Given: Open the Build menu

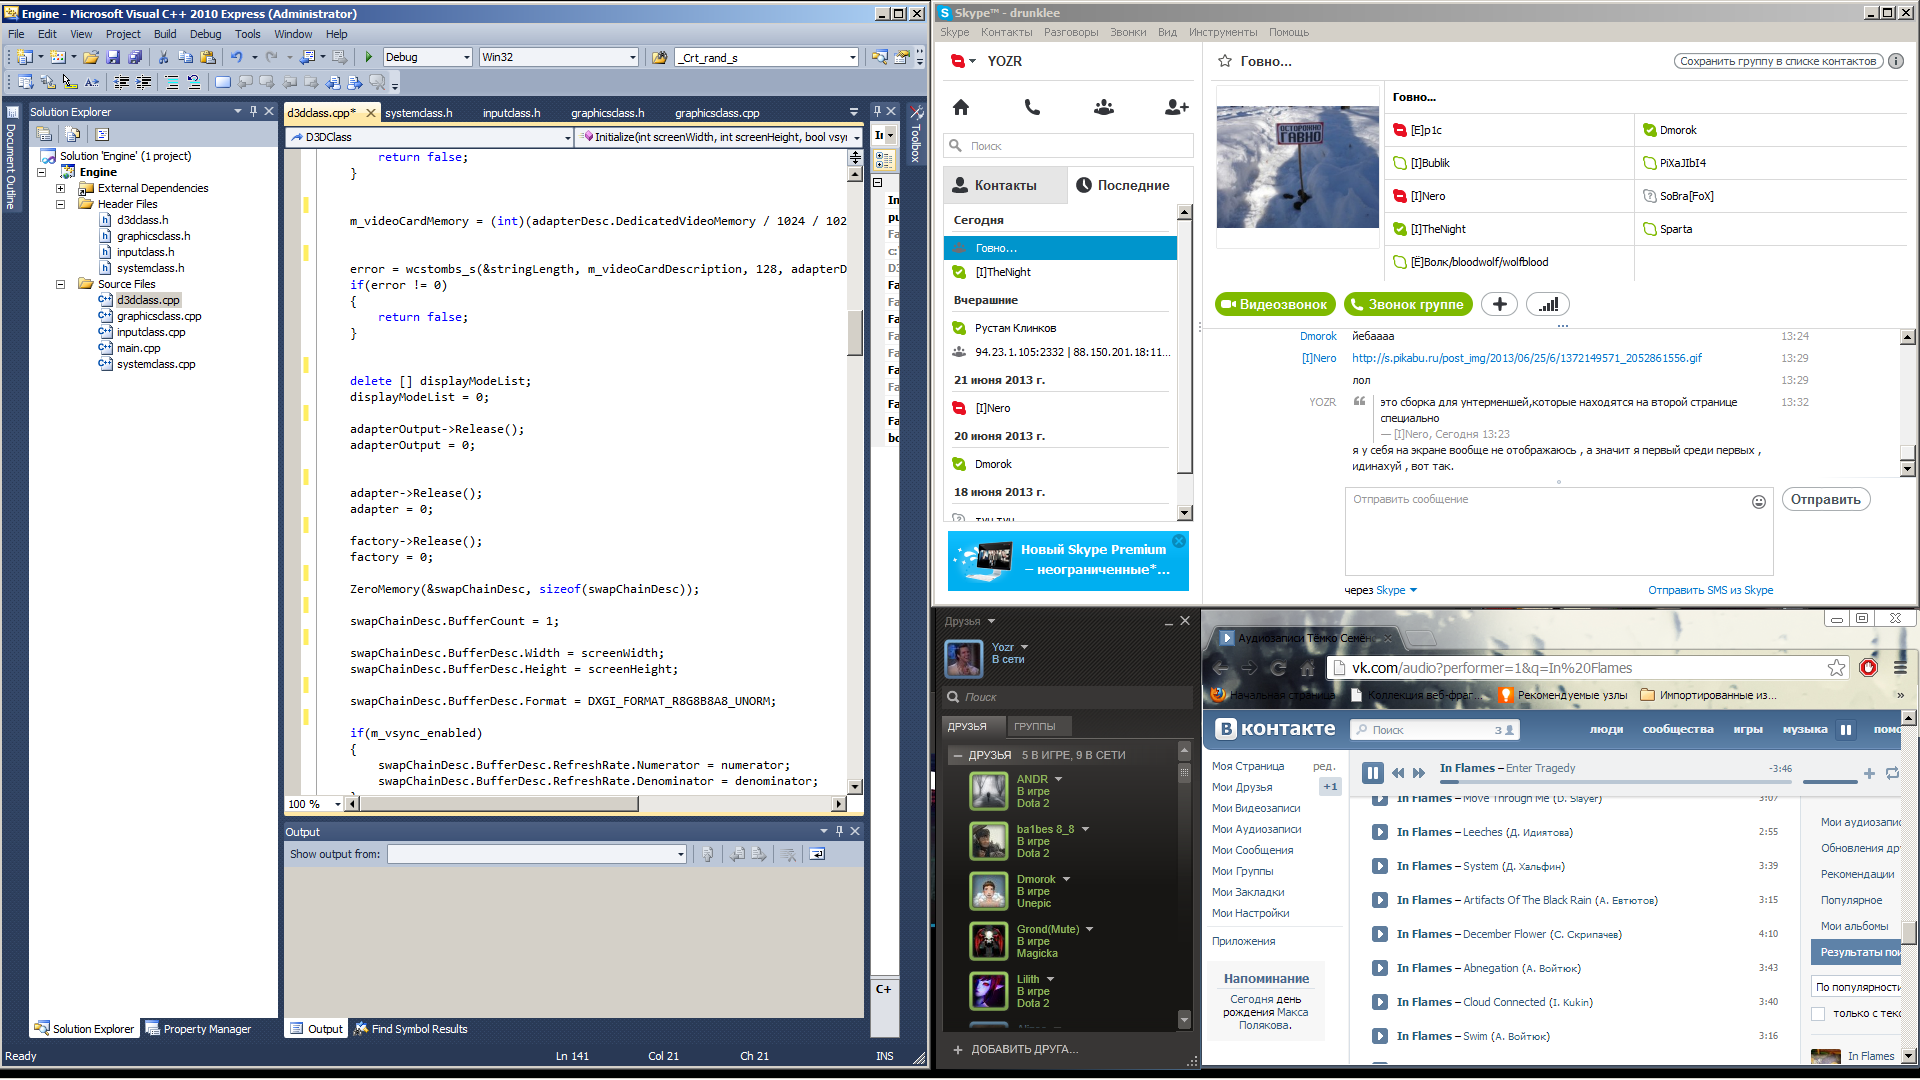Looking at the screenshot, I should click(164, 34).
